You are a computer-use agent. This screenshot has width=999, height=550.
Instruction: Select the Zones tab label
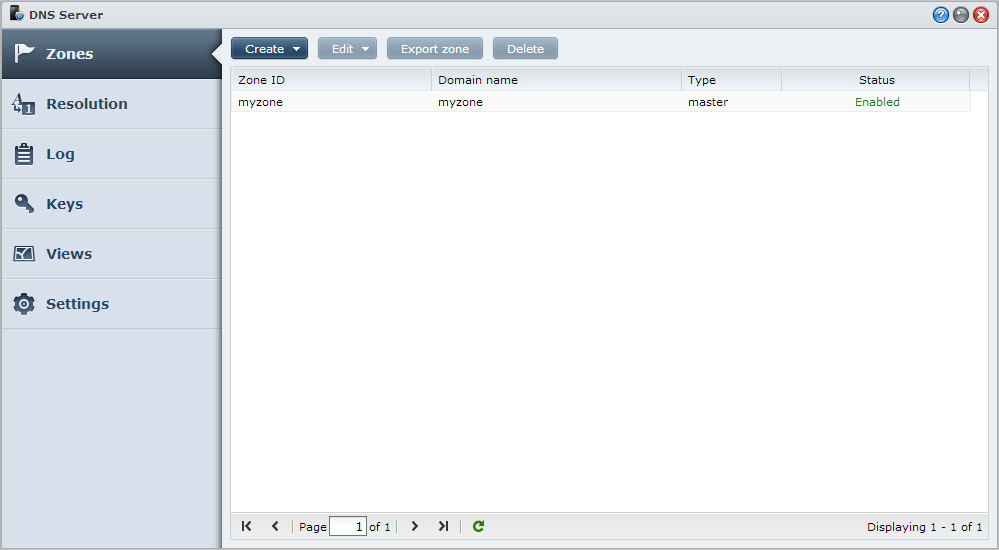69,54
